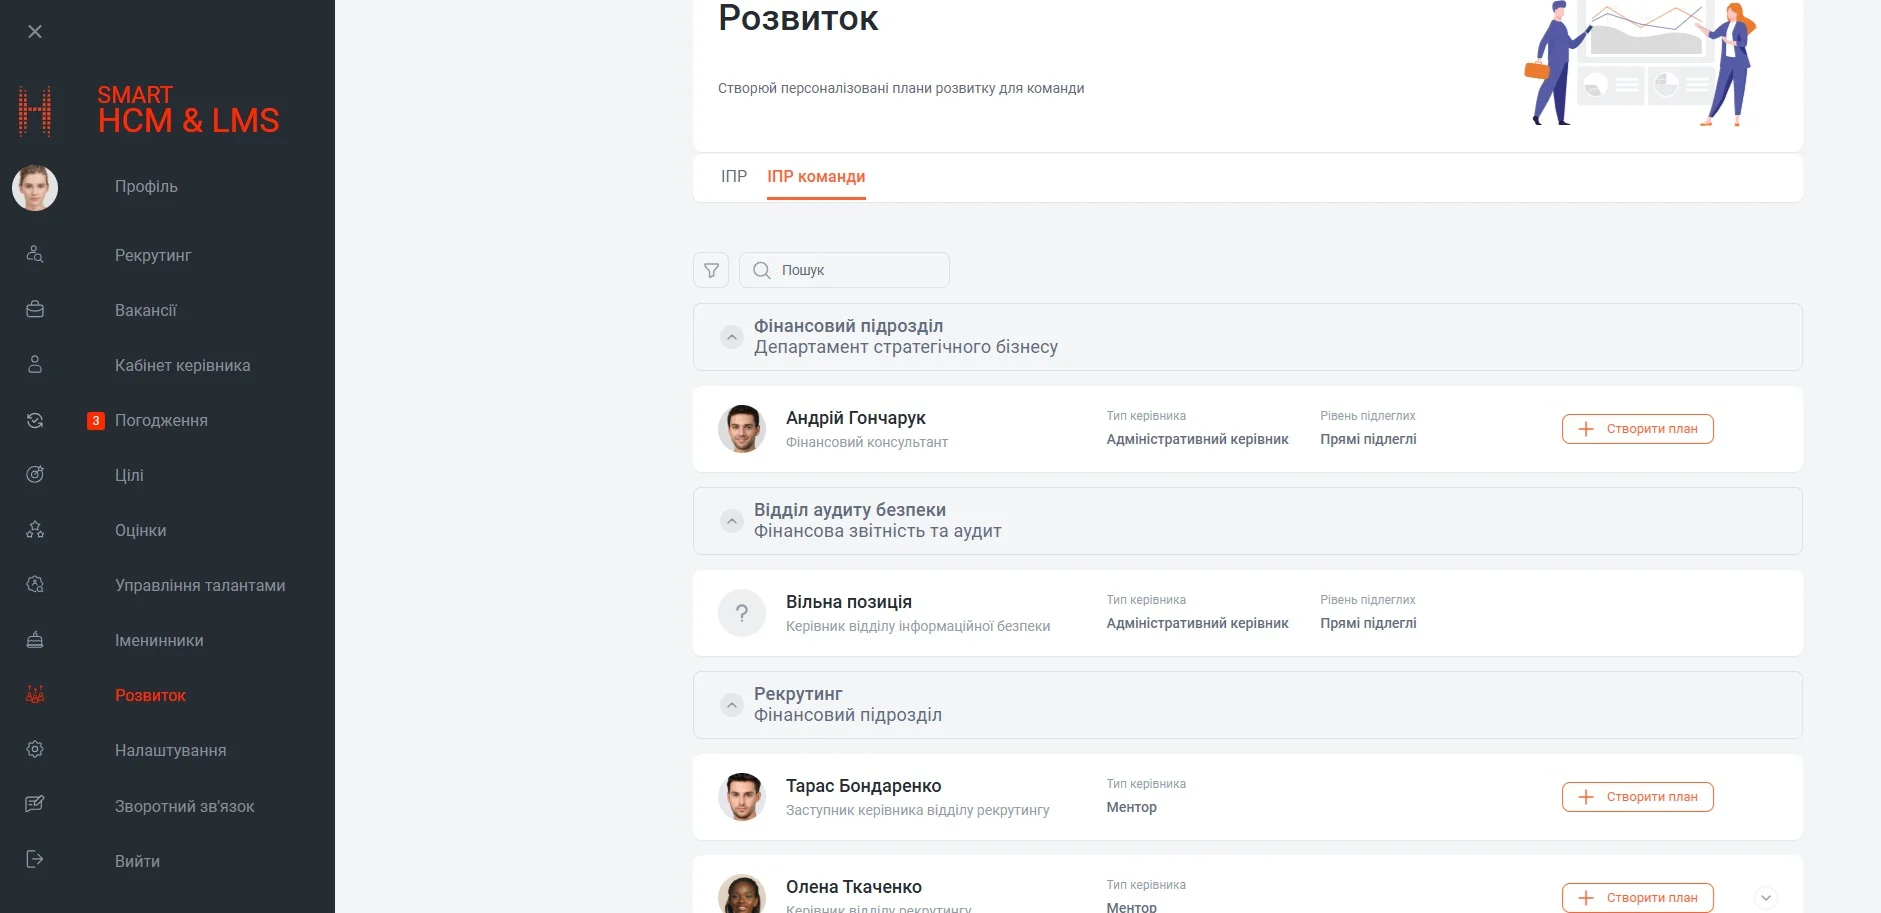The height and width of the screenshot is (913, 1881).
Task: Select the ІПР команди tab
Action: [x=816, y=177]
